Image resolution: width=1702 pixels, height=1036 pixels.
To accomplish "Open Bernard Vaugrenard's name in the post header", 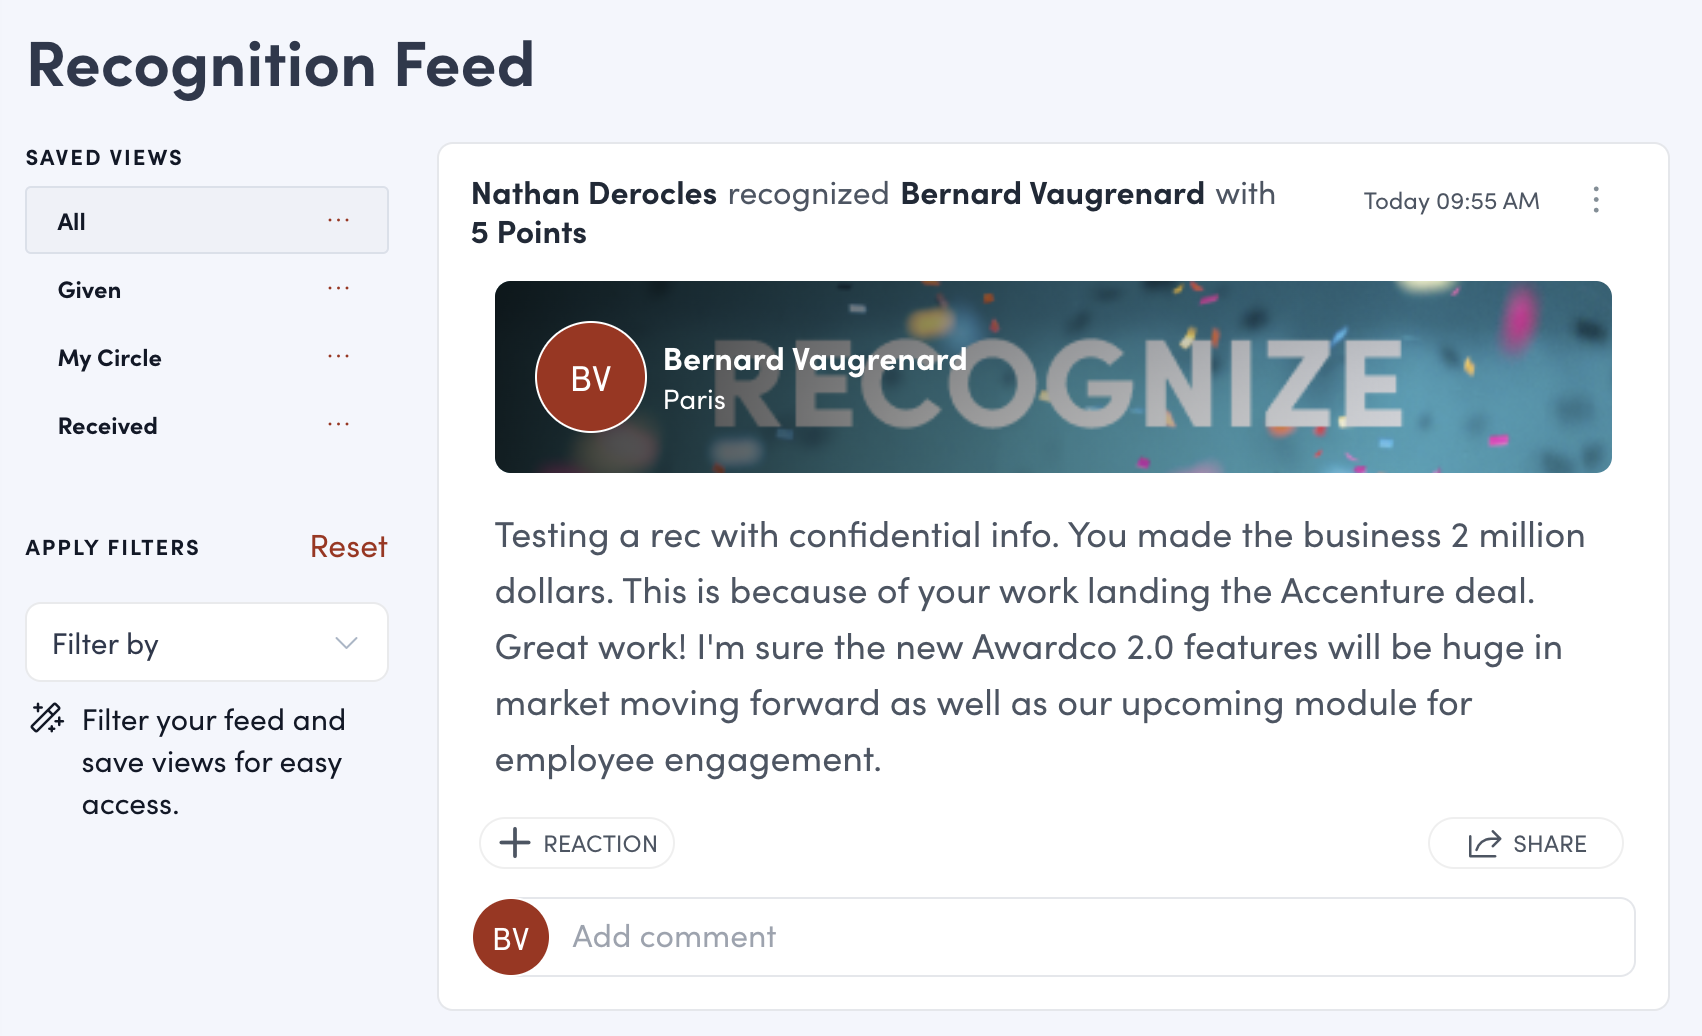I will click(1052, 194).
